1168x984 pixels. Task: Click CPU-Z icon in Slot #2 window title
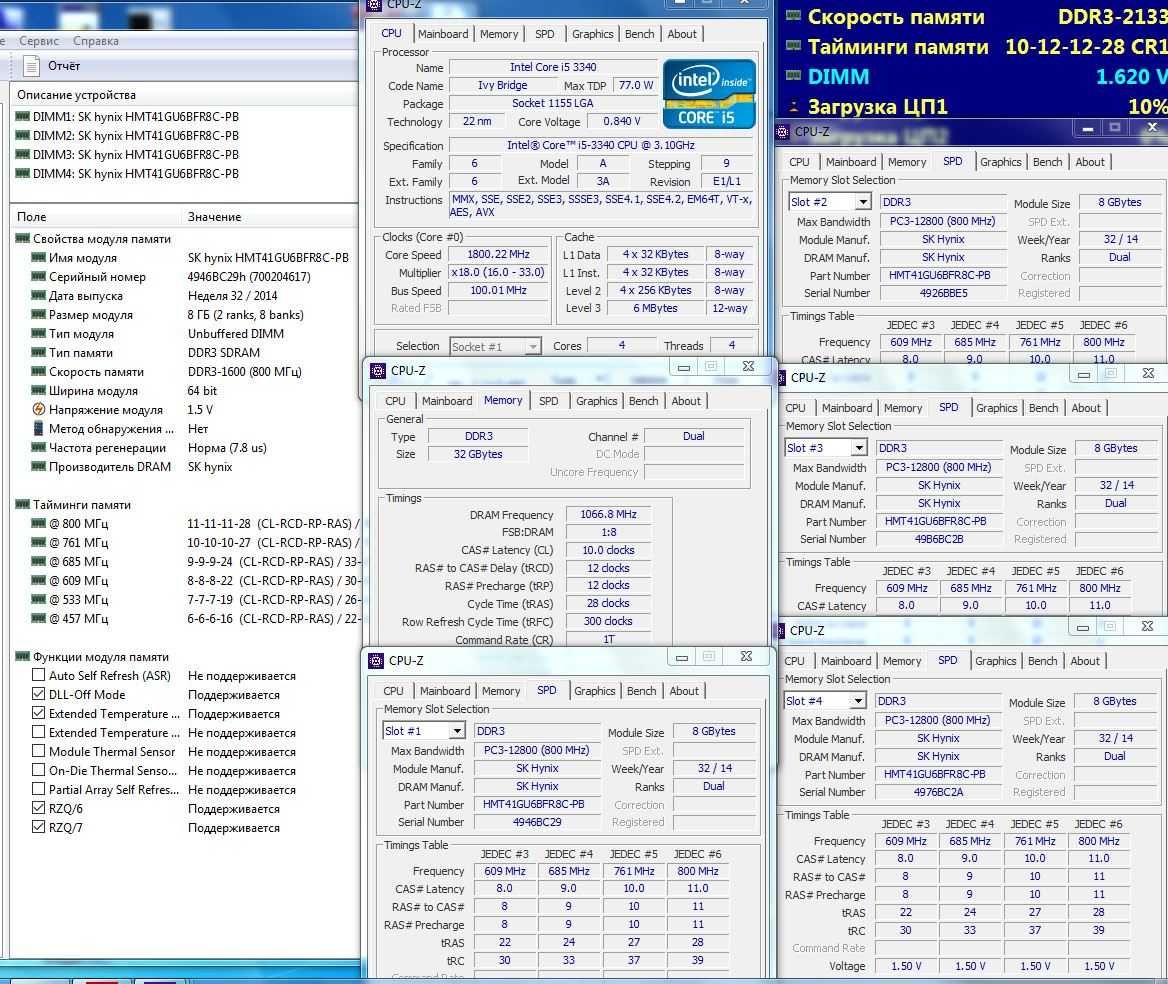782,132
